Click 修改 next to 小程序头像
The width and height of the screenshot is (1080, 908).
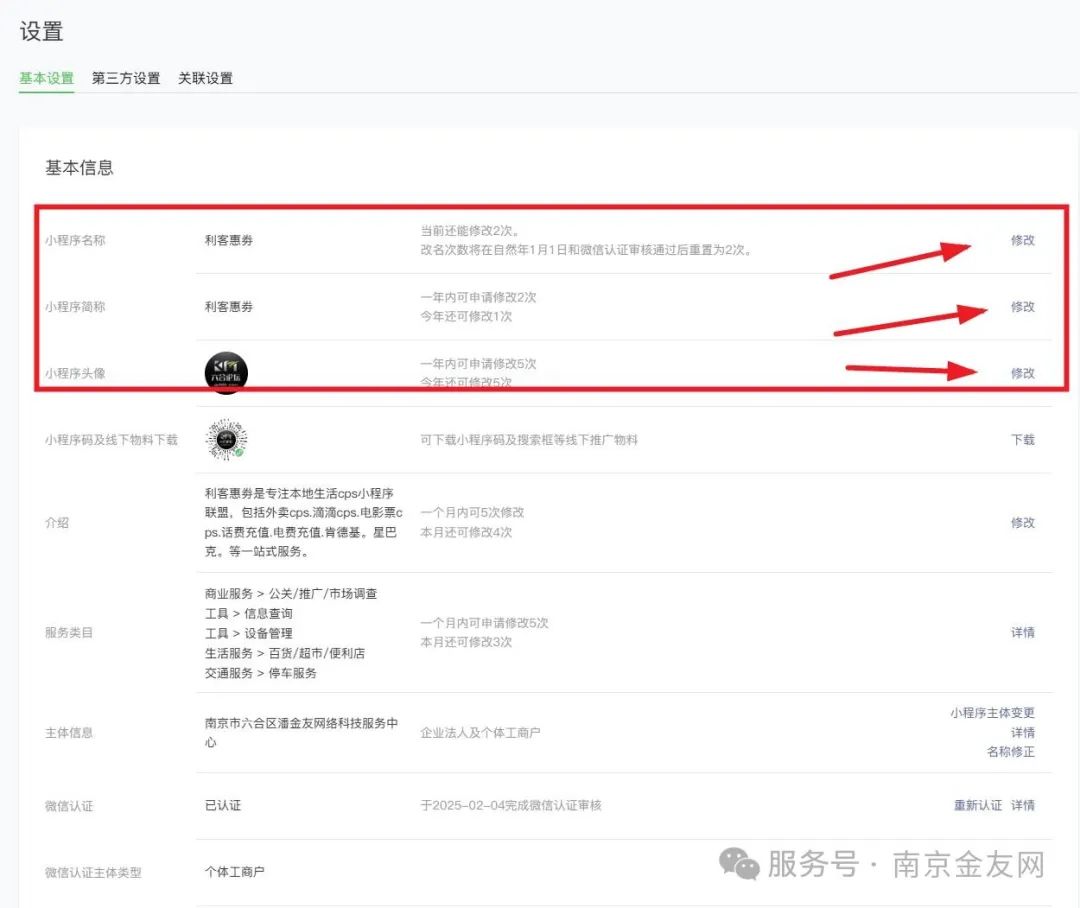pos(1022,371)
